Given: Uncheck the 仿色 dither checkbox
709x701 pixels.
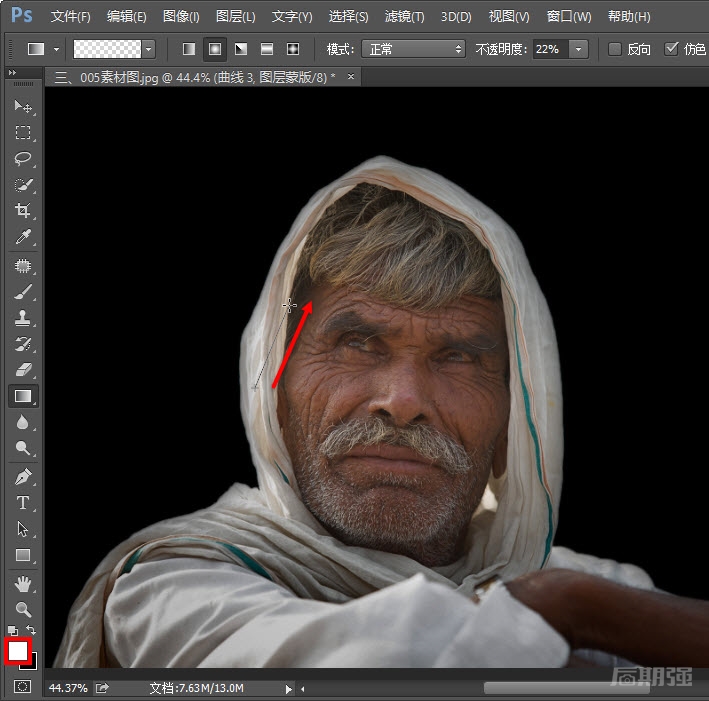Looking at the screenshot, I should tap(671, 49).
